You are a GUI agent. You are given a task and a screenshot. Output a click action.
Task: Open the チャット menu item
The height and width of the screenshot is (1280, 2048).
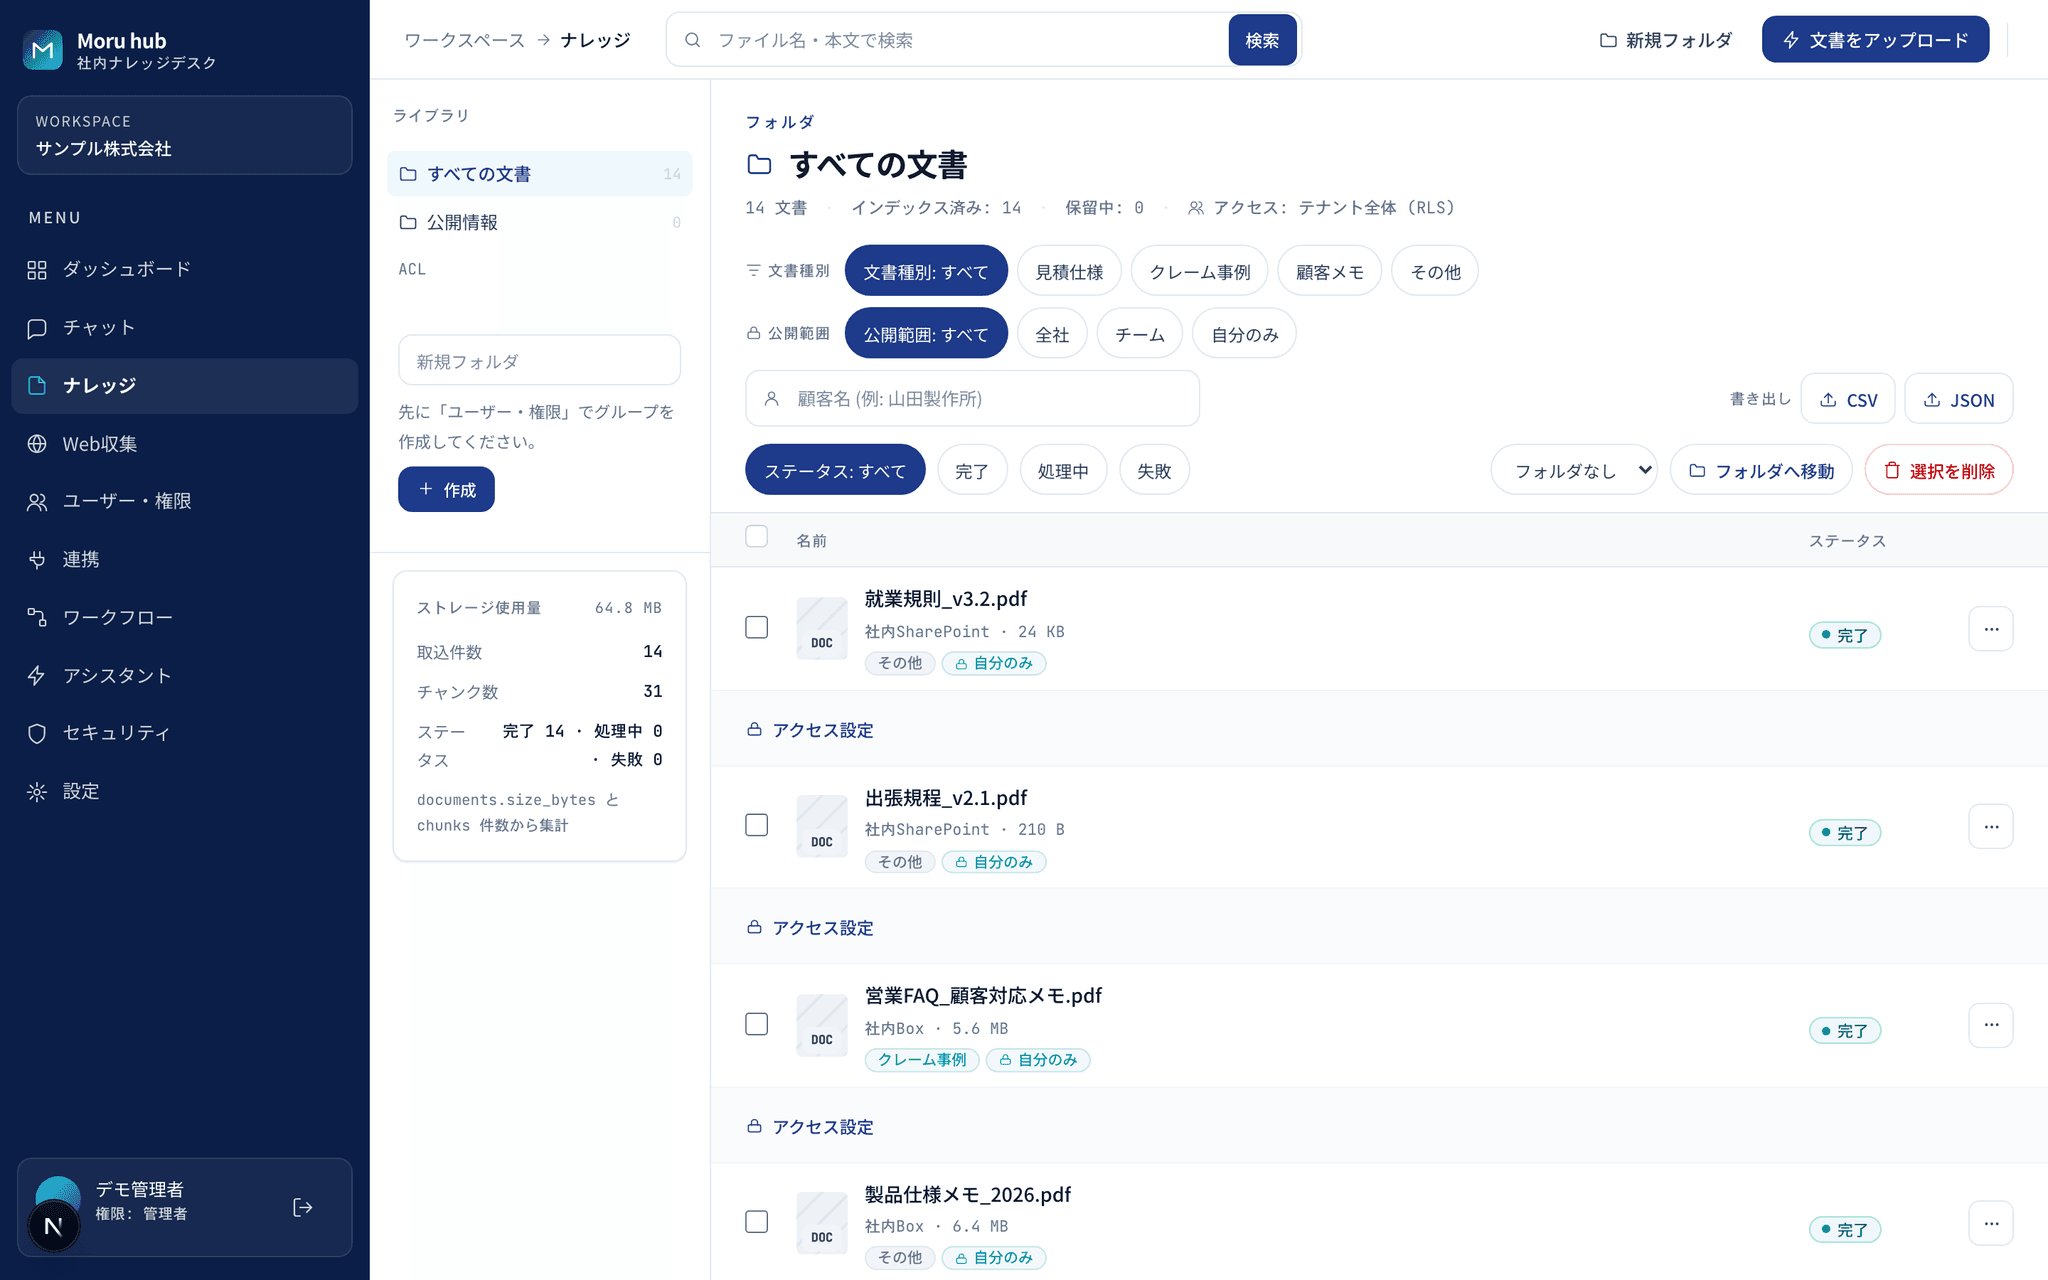(185, 328)
